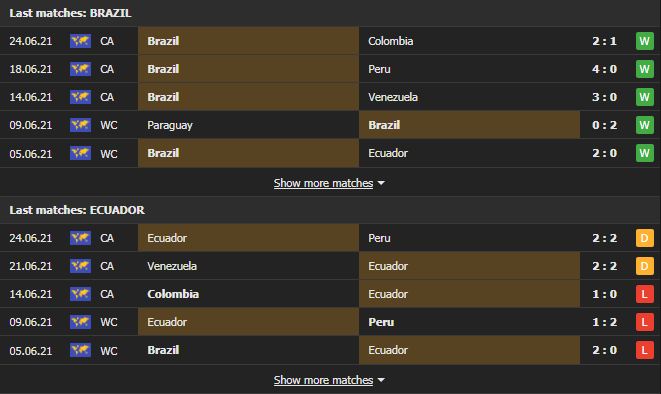Click the 4:0 score for Brazil vs Peru

tap(605, 69)
